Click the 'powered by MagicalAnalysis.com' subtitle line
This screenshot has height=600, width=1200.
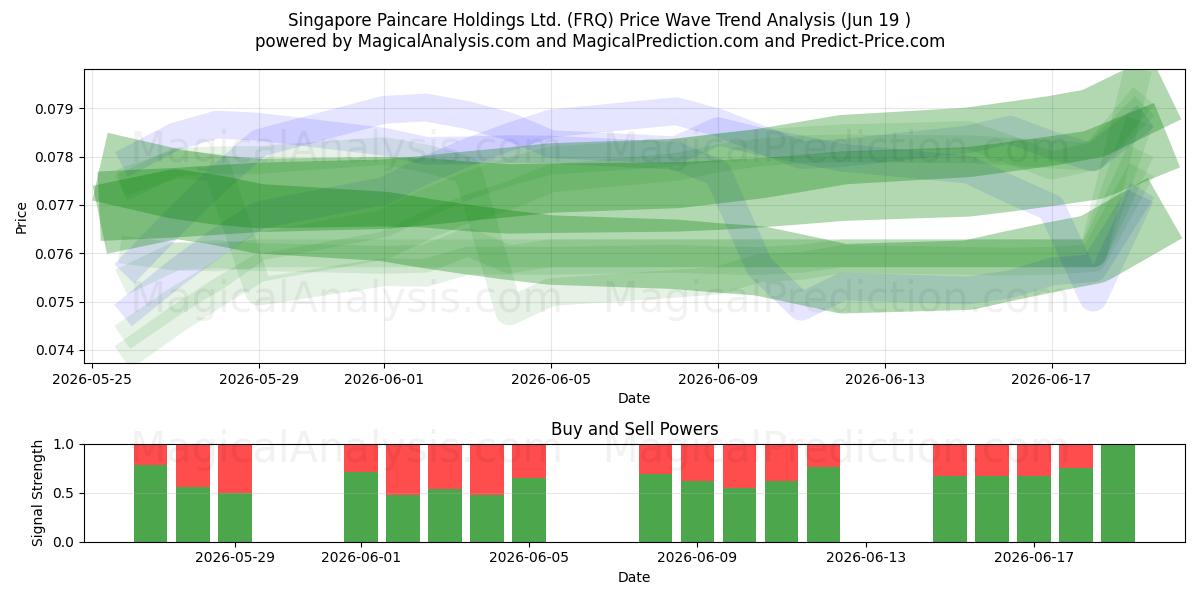[600, 41]
